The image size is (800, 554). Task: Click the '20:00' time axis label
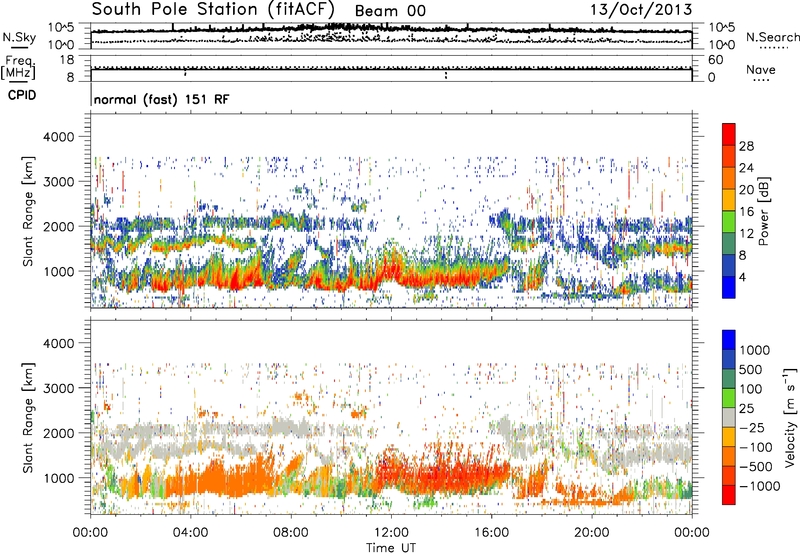[591, 533]
